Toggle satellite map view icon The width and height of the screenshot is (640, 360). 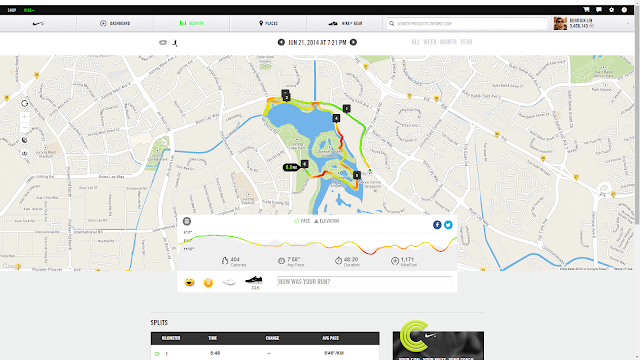(x=24, y=140)
